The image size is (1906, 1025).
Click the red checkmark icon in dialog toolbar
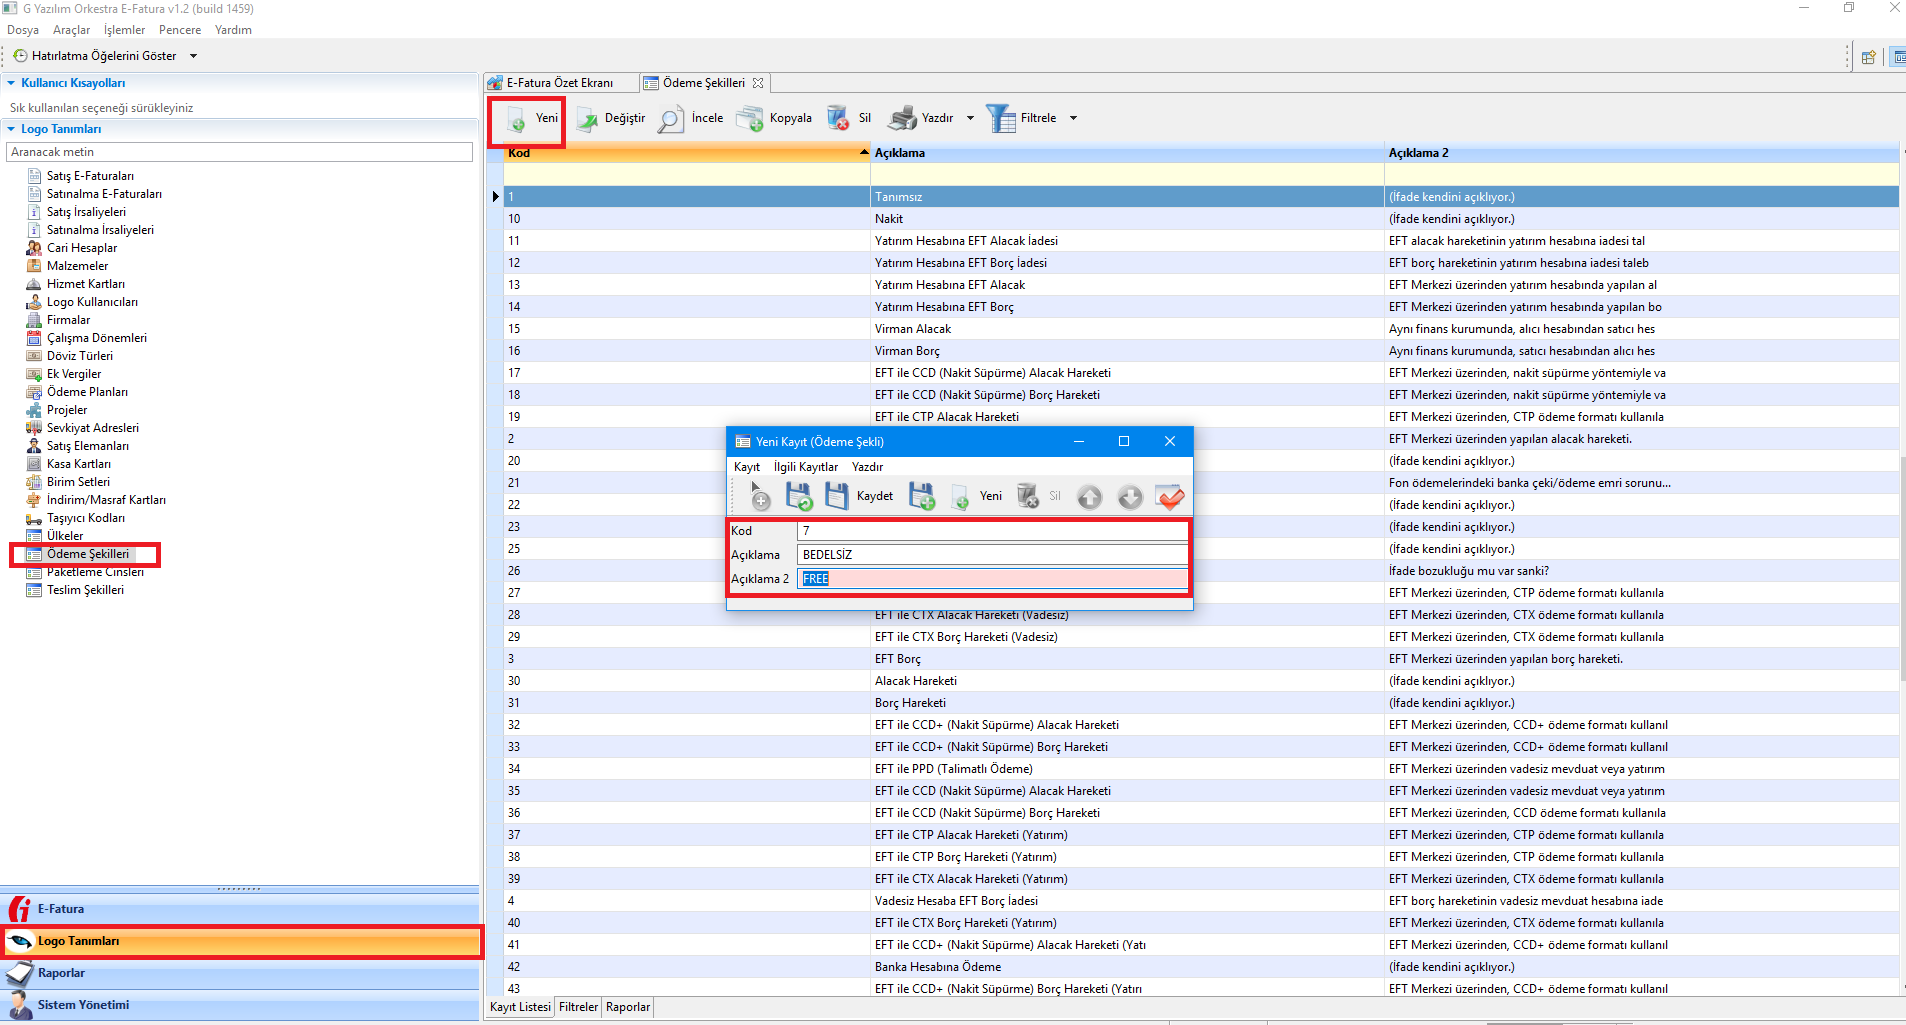[x=1169, y=496]
